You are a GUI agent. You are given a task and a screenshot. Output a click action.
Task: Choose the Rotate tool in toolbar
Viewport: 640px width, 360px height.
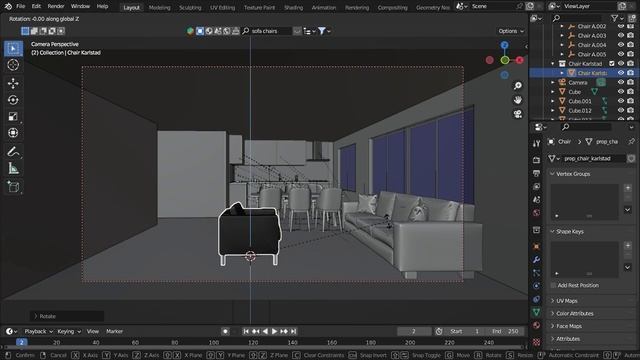coord(13,100)
